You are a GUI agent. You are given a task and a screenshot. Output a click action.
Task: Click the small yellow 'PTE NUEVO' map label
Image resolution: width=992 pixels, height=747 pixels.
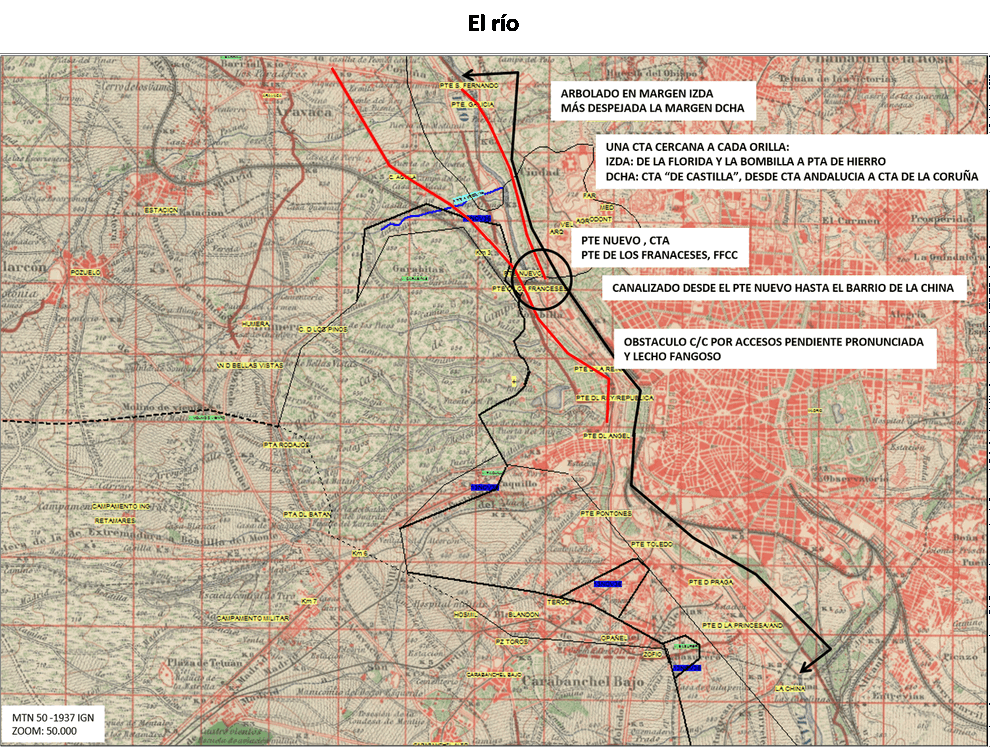[x=524, y=273]
